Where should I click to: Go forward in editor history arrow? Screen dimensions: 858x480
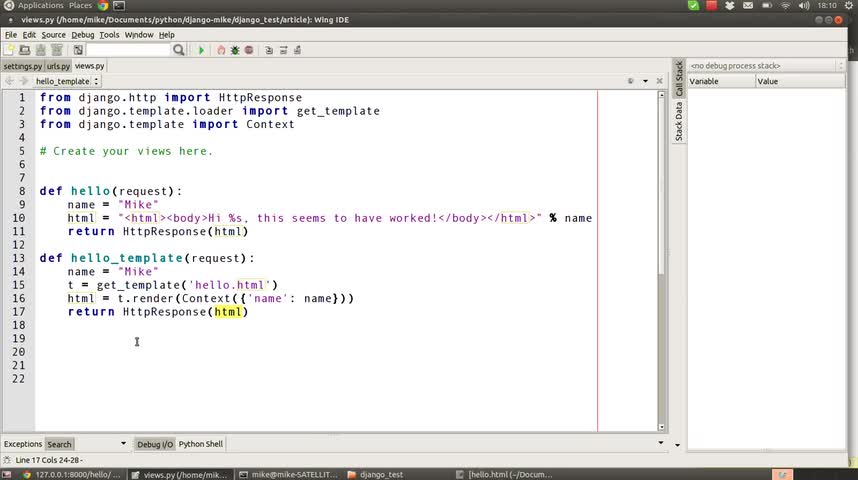pos(23,81)
